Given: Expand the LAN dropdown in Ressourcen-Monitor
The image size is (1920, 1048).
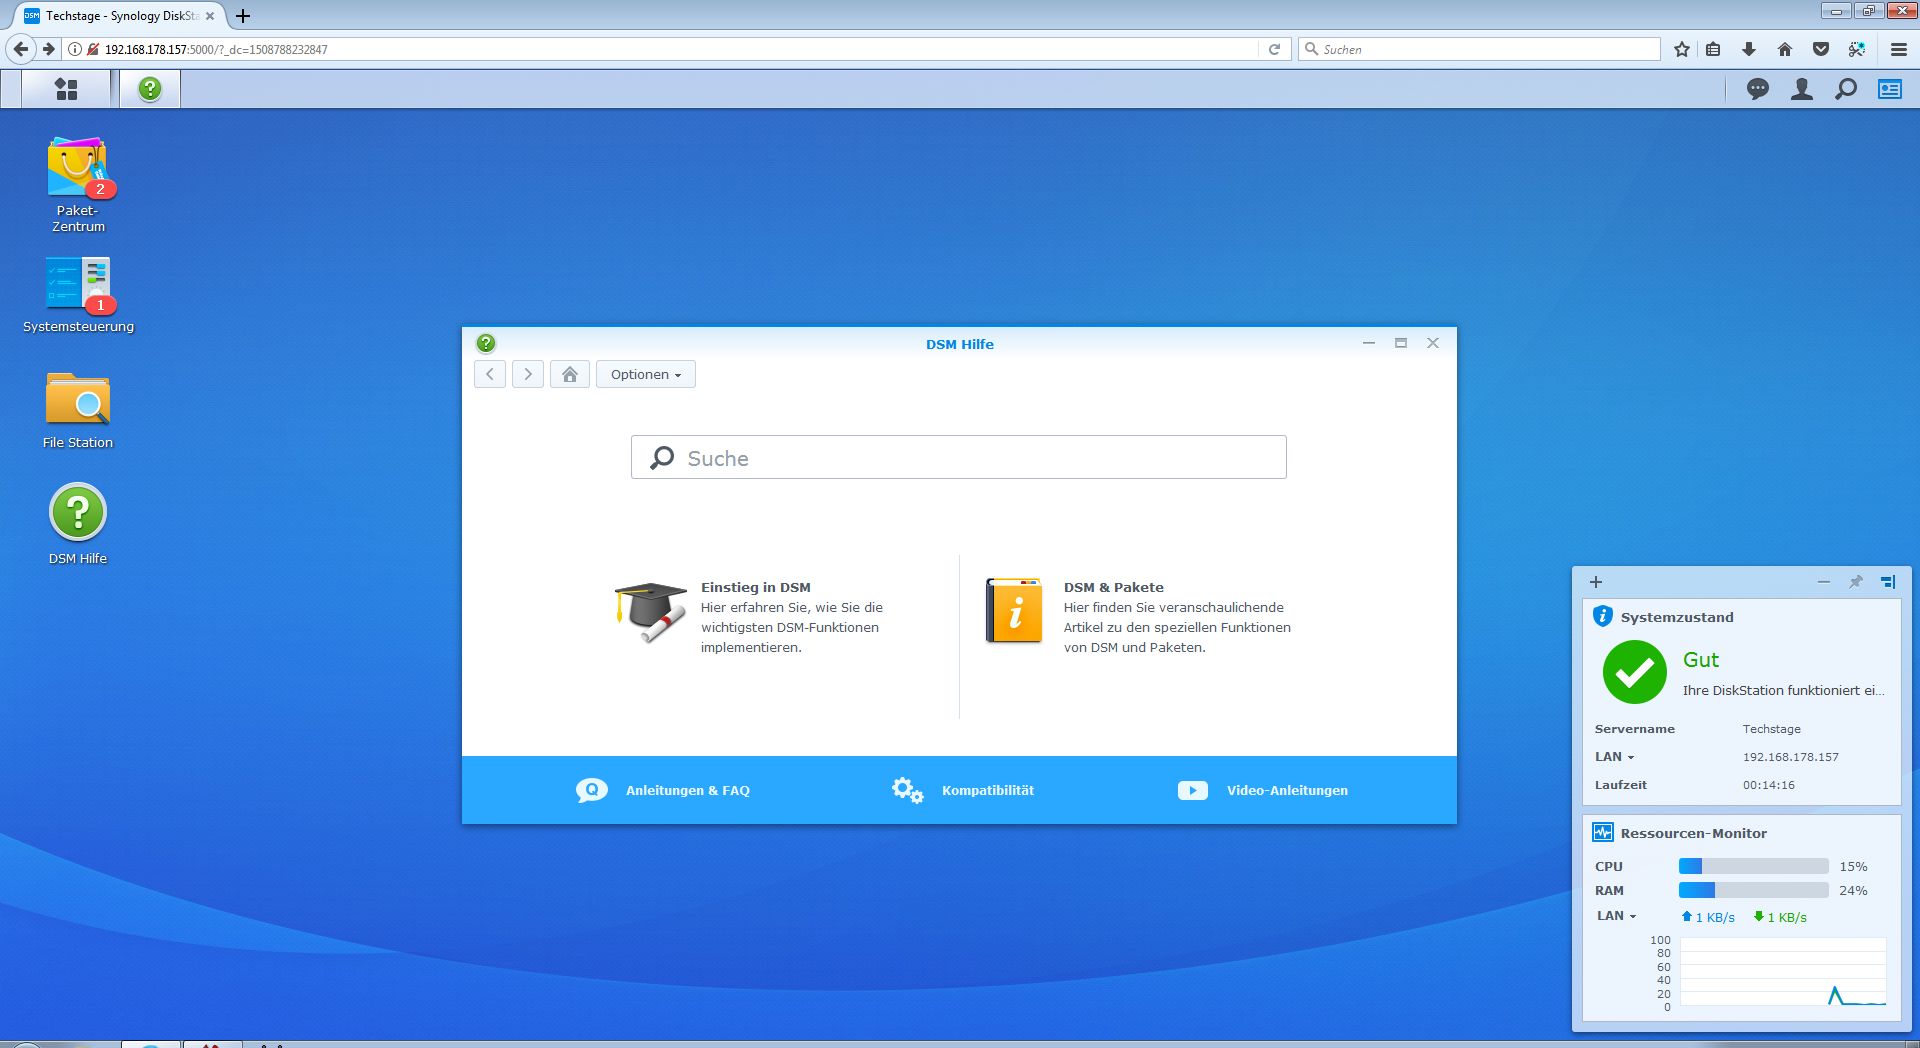Looking at the screenshot, I should [x=1617, y=916].
